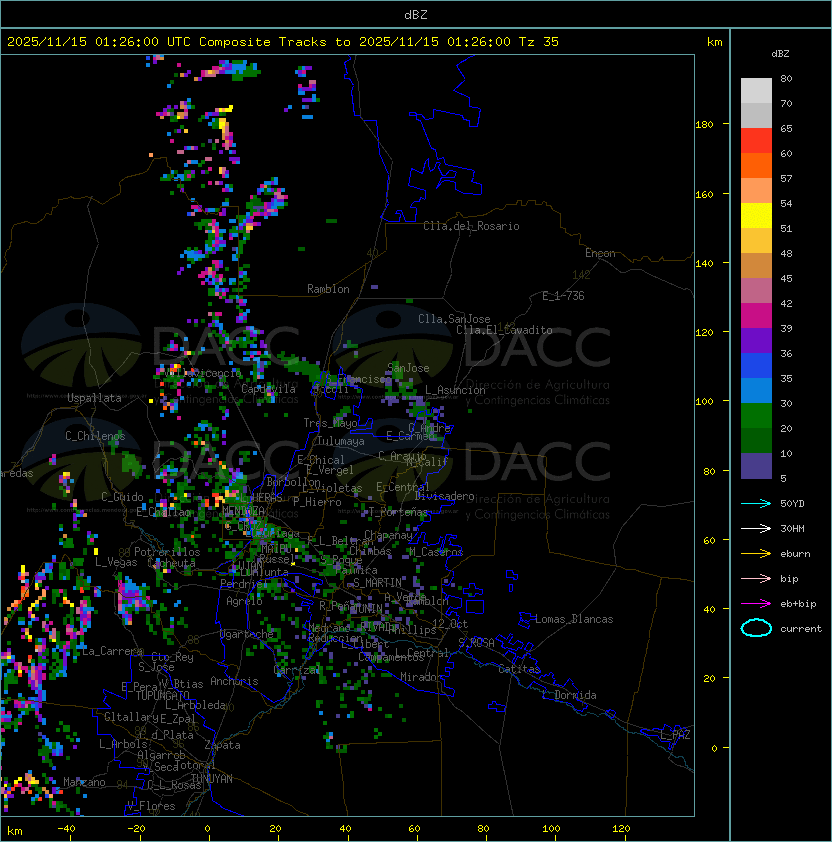This screenshot has width=832, height=842.
Task: Click the 'Potrerillos' map label
Action: coord(167,551)
